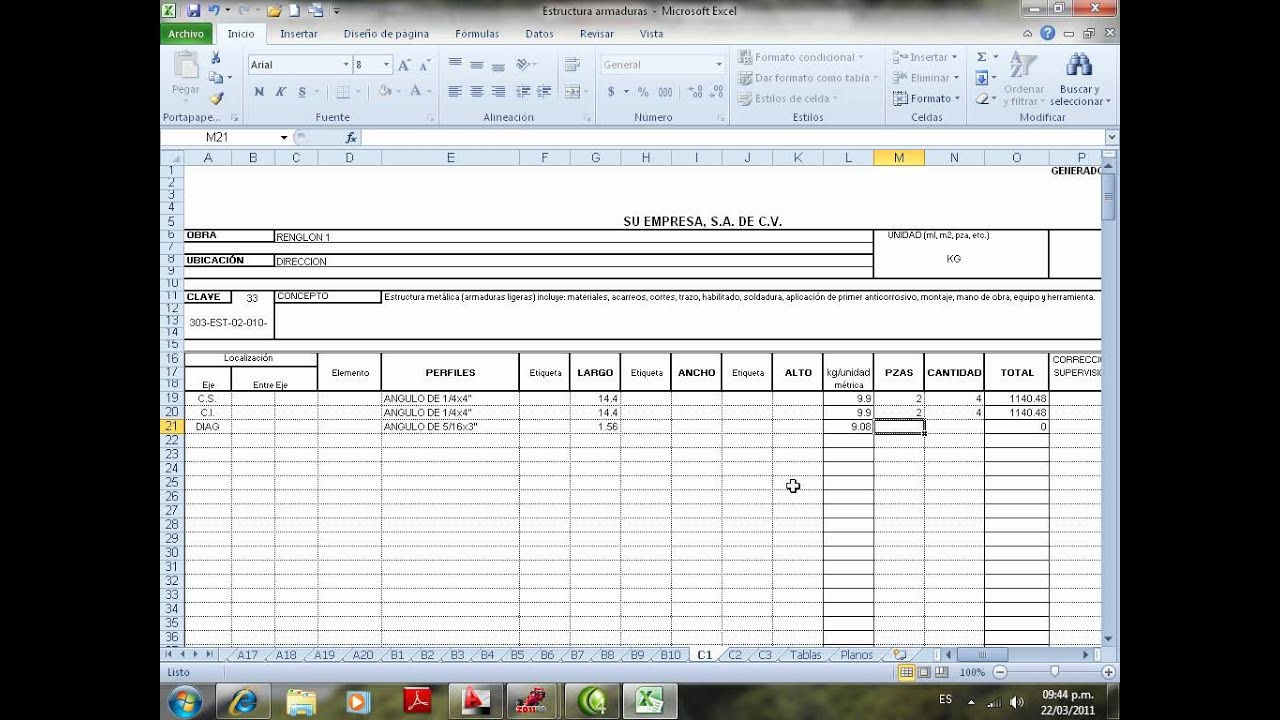Open the Archivo tab

[x=186, y=34]
